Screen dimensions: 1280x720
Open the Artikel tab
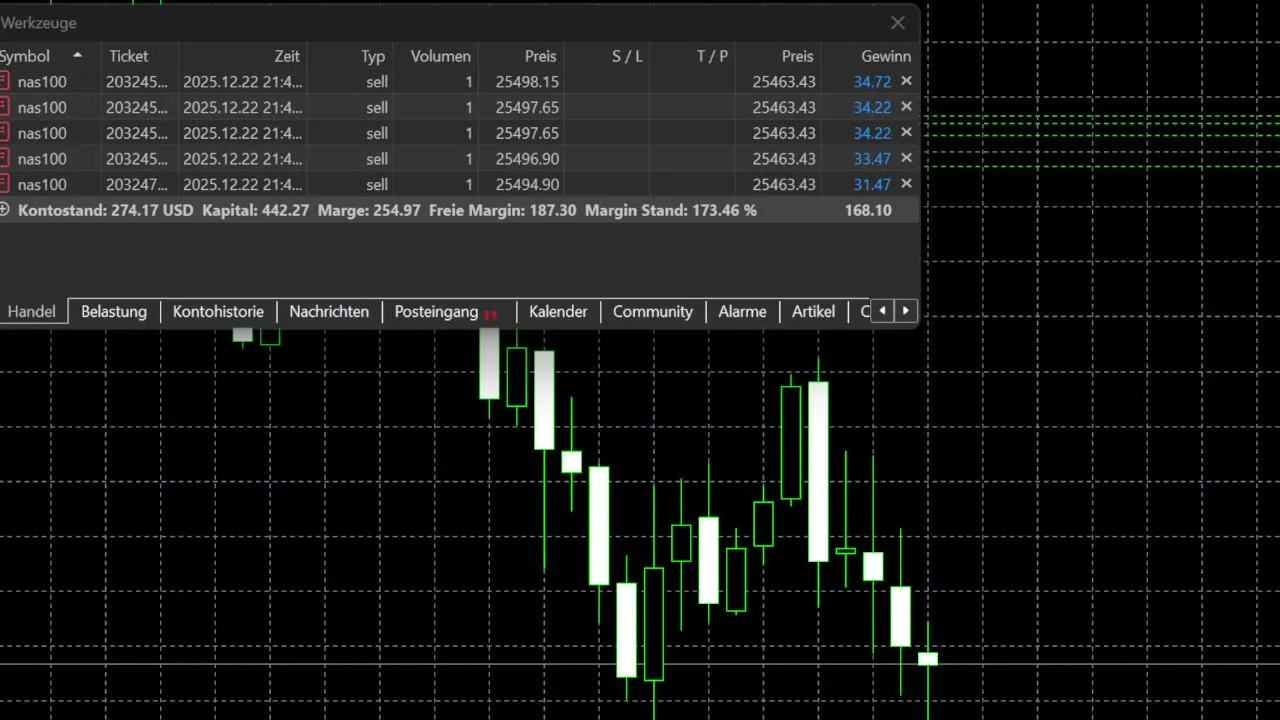tap(813, 311)
